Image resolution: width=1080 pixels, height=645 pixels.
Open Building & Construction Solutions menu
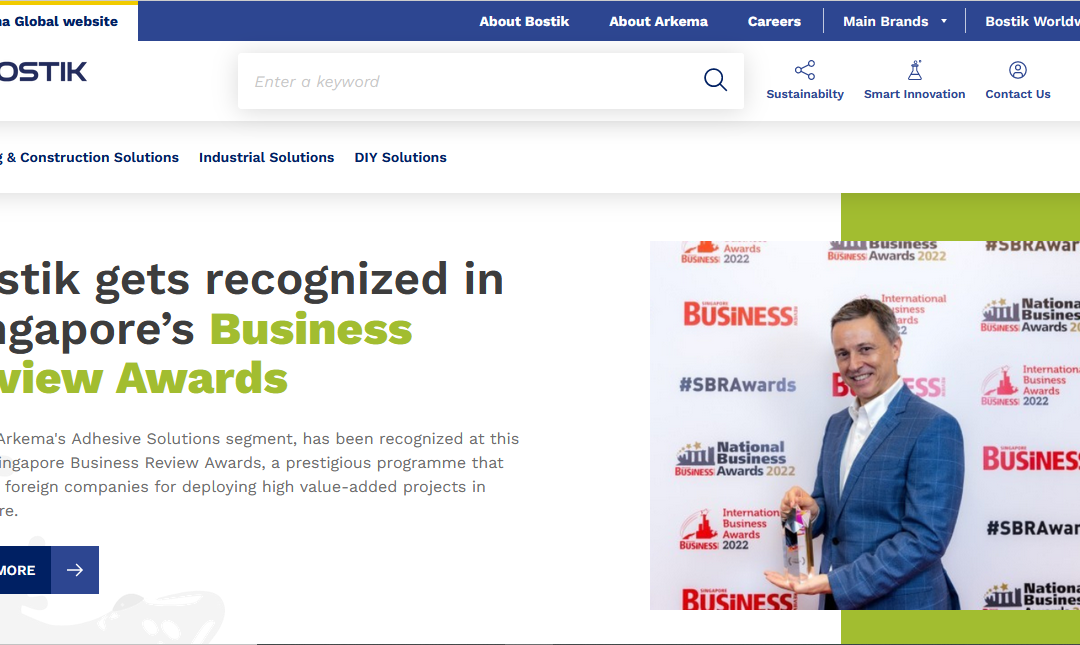point(90,157)
